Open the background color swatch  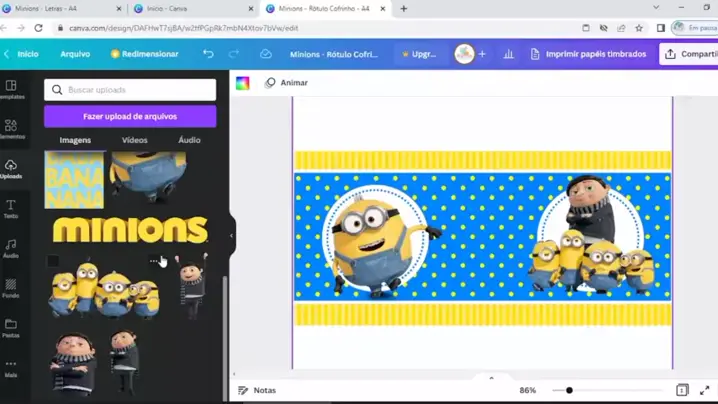click(243, 83)
